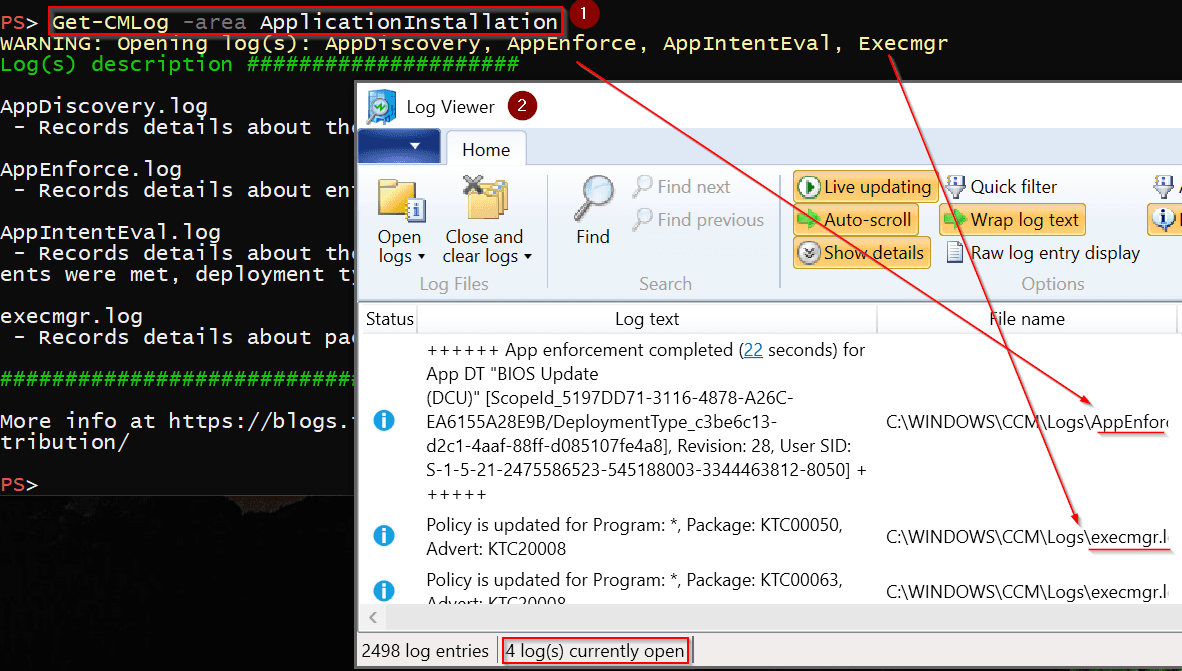Select the Home ribbon tab
Screen dimensions: 1182x671
(486, 150)
